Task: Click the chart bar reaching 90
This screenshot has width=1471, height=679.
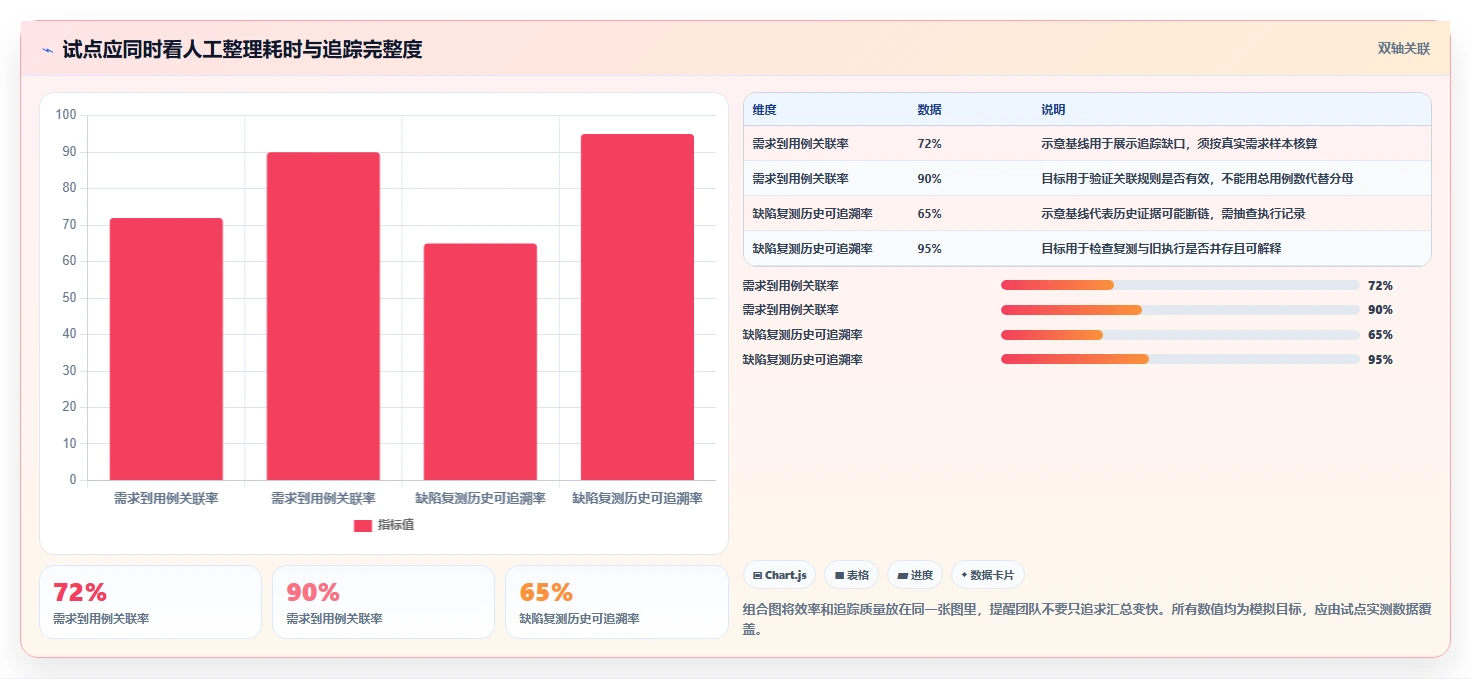Action: coord(323,316)
